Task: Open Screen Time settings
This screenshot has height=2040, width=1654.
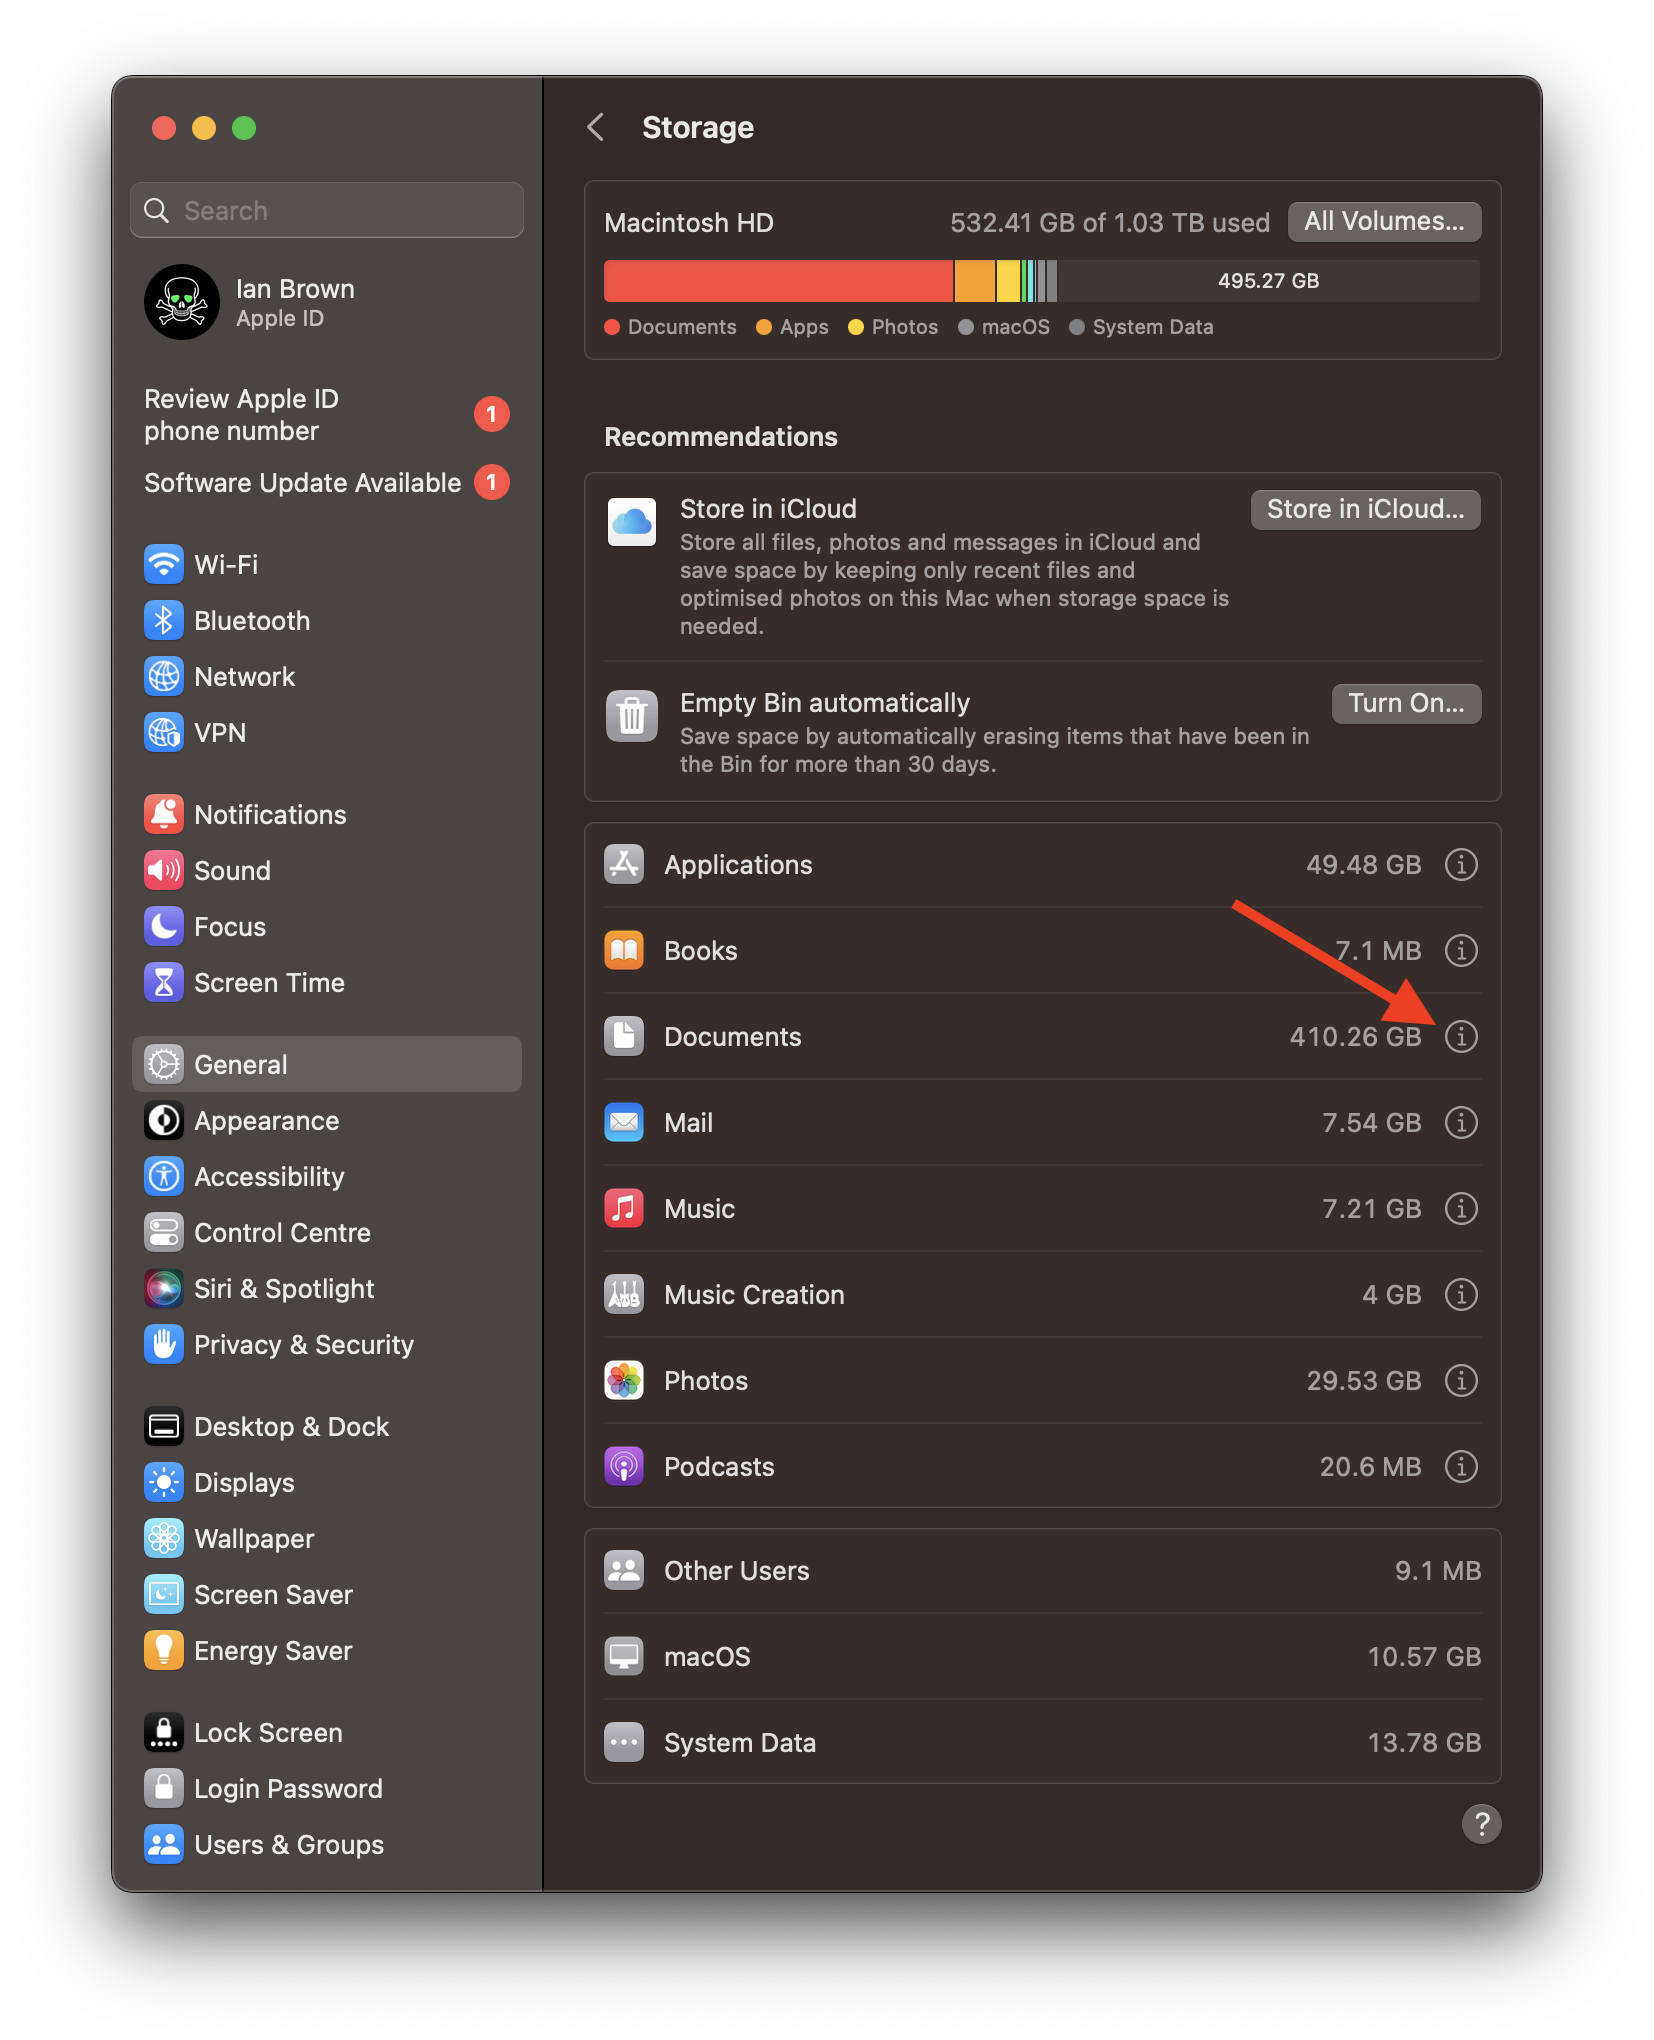Action: click(326, 983)
